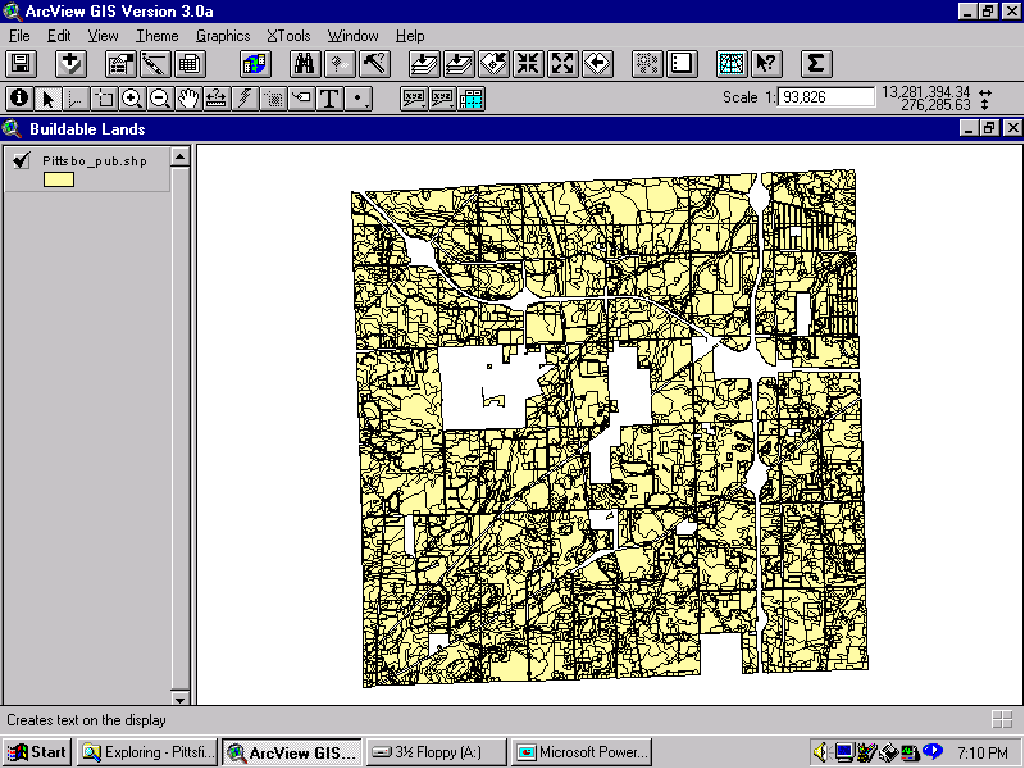Open the Legend Editor icon
Viewport: 1024px width, 768px height.
[155, 64]
